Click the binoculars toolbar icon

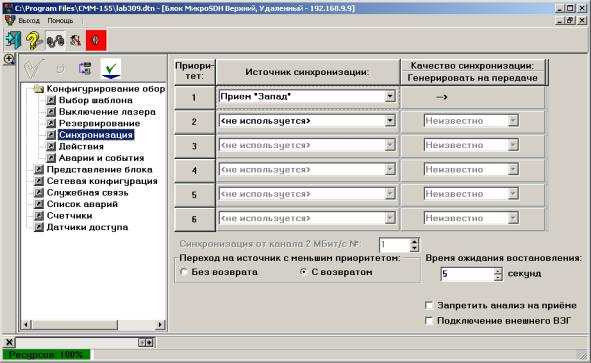point(55,40)
